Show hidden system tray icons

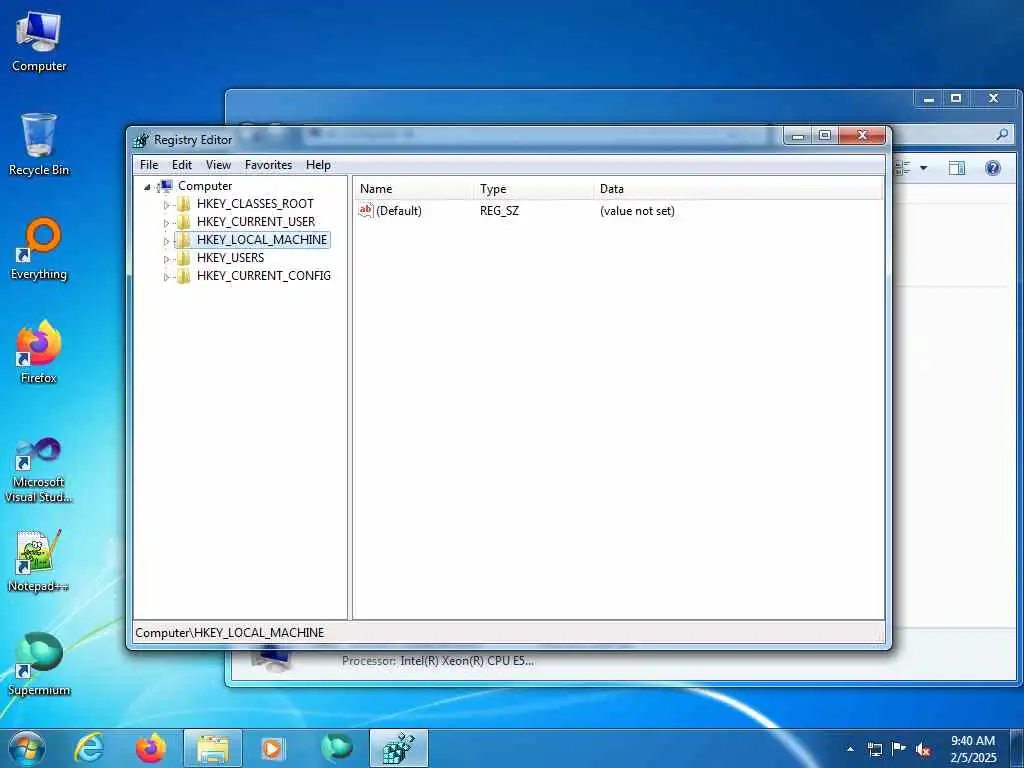pyautogui.click(x=850, y=749)
